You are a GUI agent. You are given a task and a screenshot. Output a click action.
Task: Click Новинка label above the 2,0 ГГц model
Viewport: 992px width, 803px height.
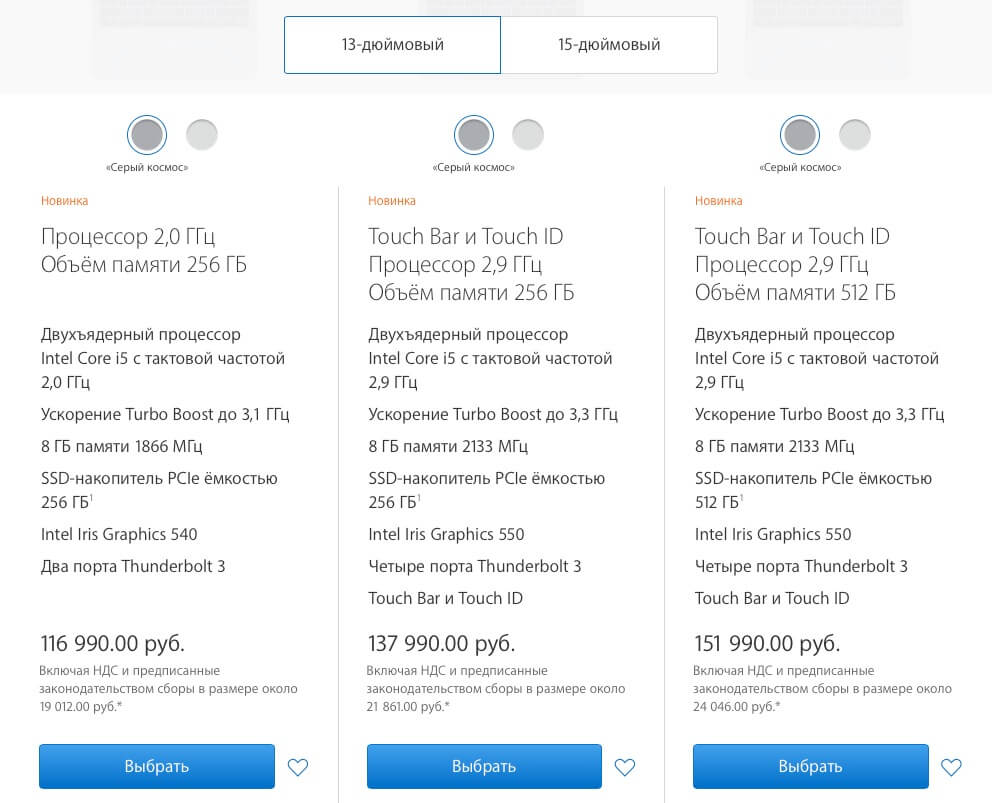click(x=65, y=201)
